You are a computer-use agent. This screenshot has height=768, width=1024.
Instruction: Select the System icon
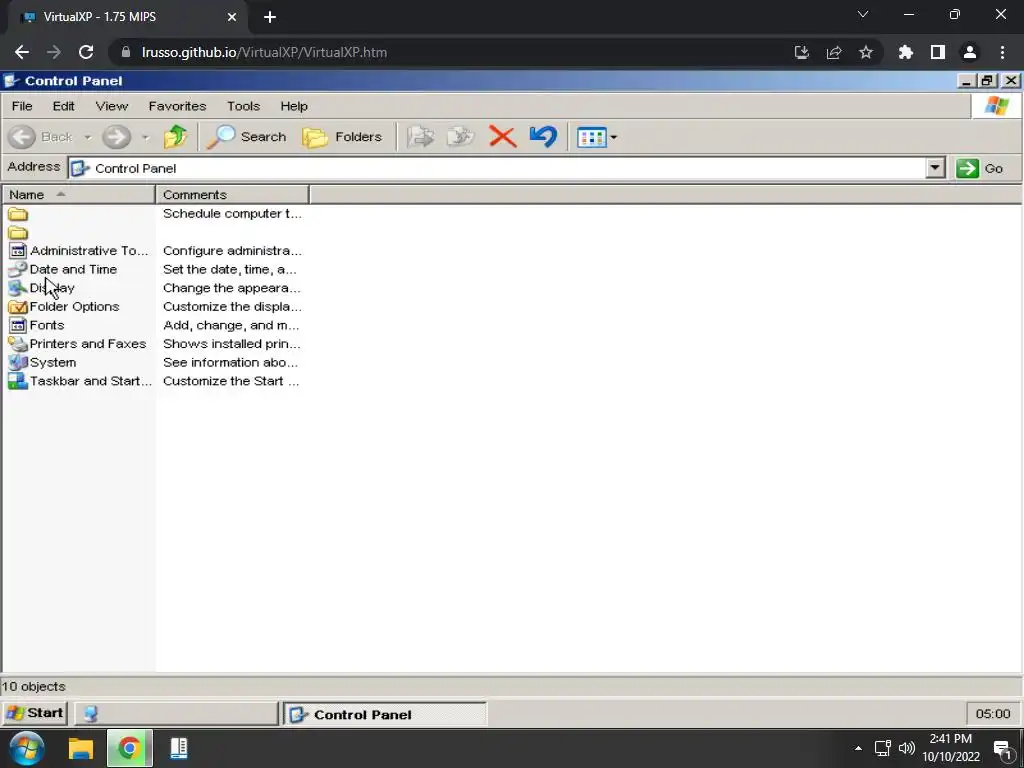18,362
